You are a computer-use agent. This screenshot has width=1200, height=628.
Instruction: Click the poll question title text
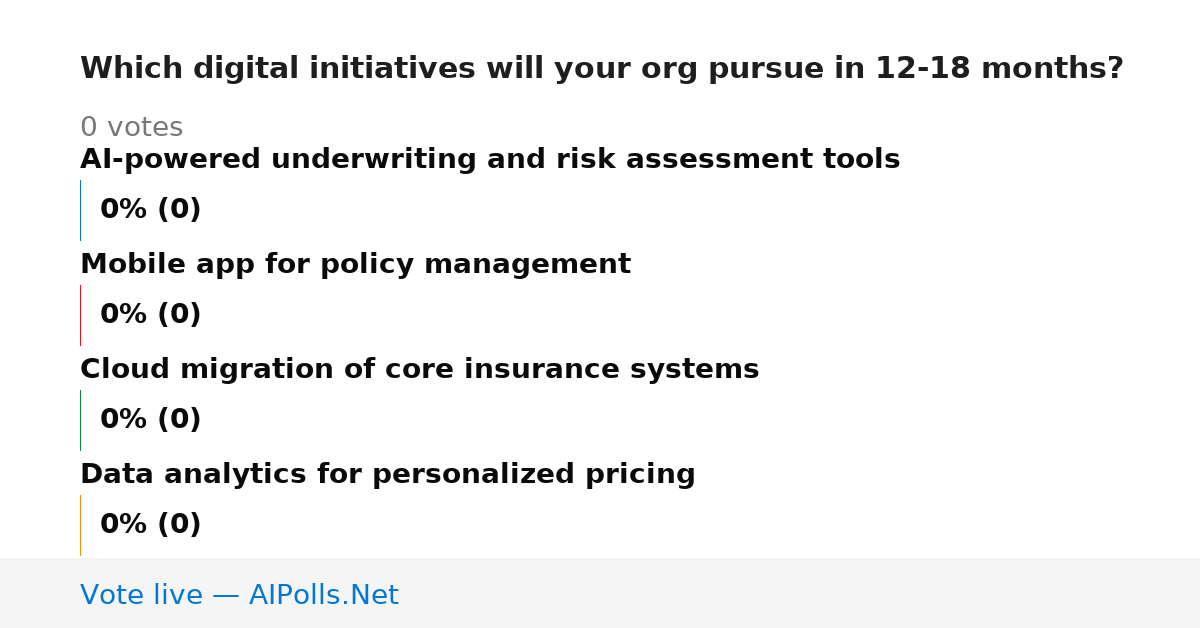pos(602,69)
